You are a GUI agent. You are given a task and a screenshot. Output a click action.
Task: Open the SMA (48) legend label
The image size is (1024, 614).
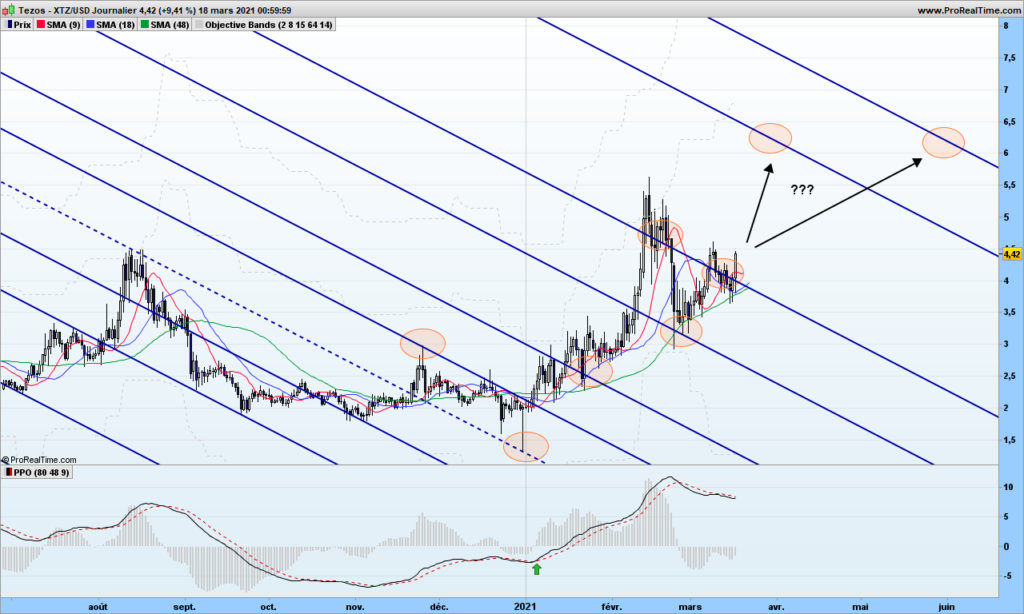click(x=170, y=25)
